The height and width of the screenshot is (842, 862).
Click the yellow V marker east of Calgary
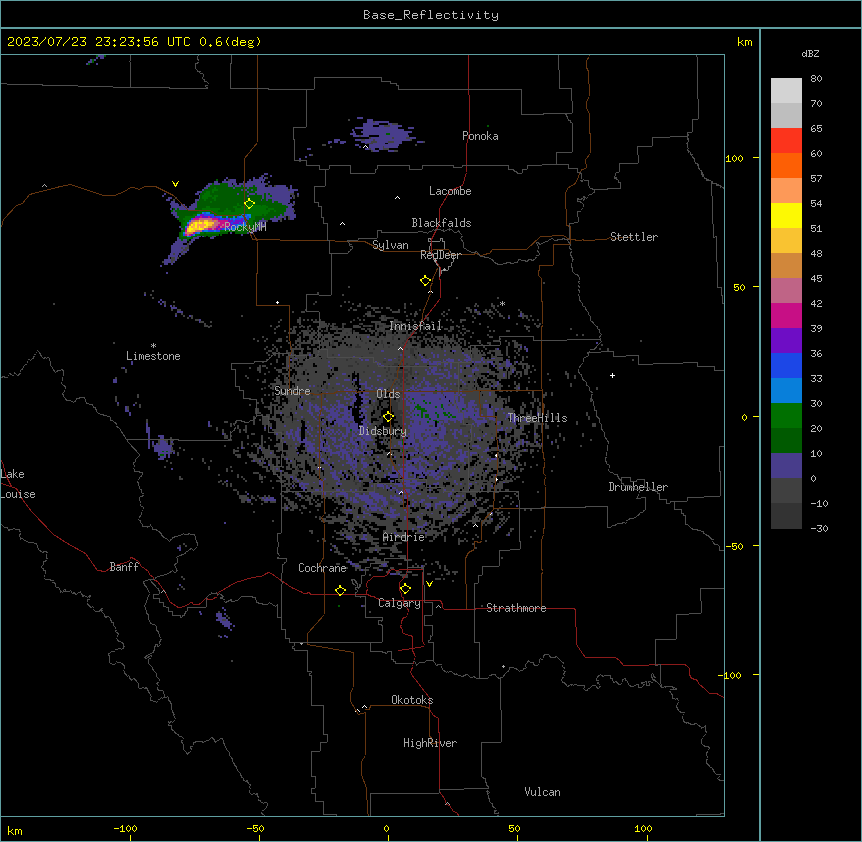pyautogui.click(x=429, y=584)
